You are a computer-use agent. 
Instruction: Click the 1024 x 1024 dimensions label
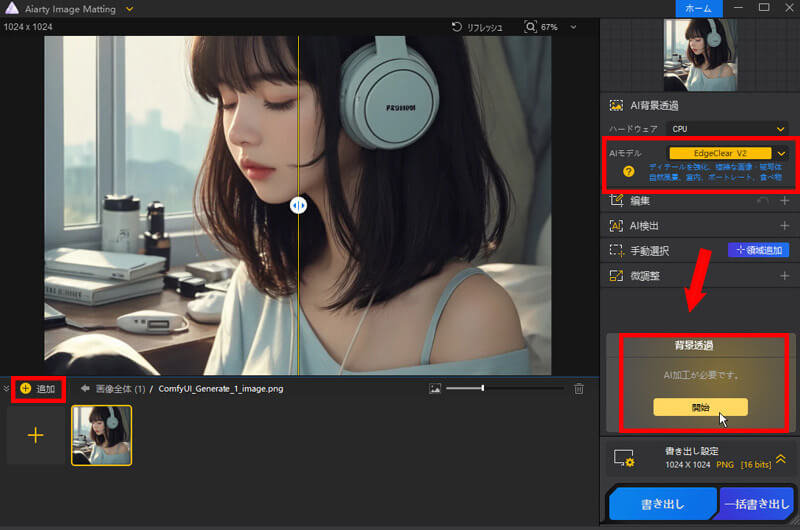click(28, 27)
